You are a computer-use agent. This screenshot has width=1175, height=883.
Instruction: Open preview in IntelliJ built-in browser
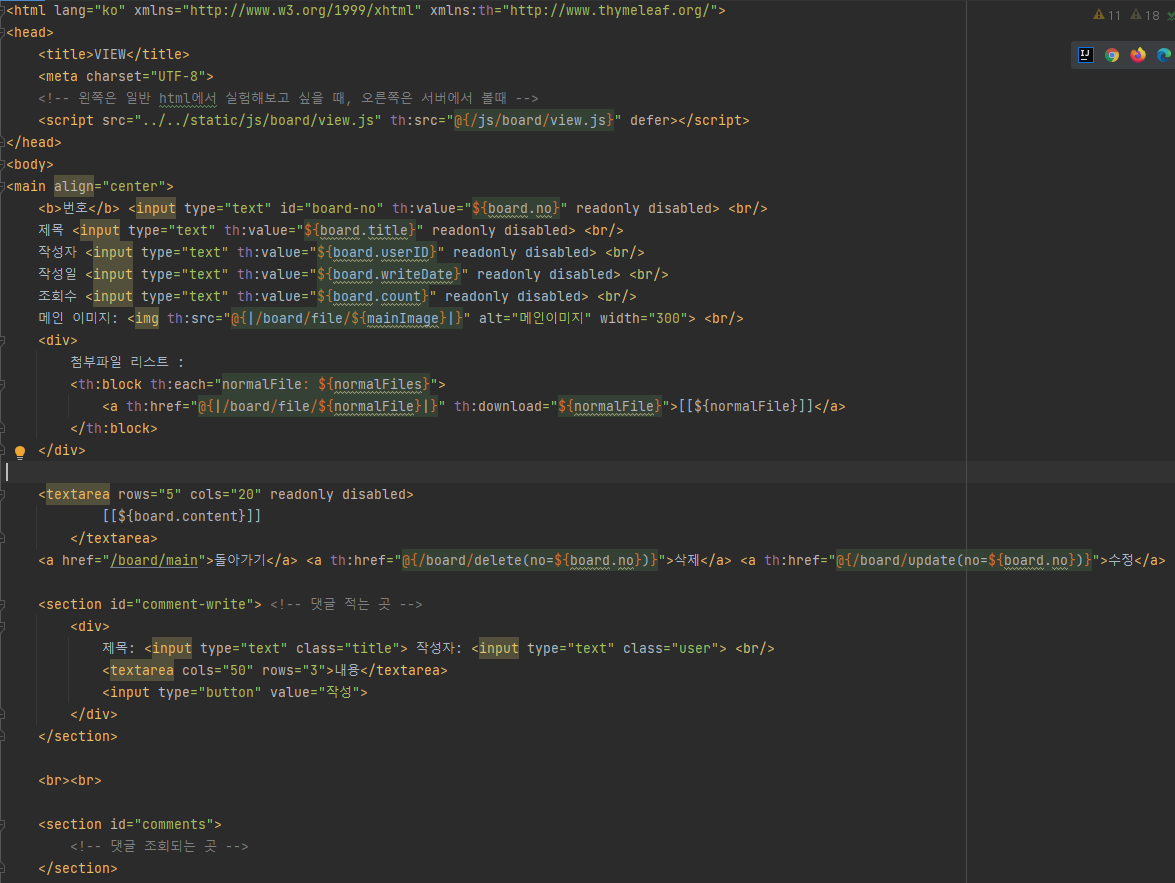coord(1085,55)
